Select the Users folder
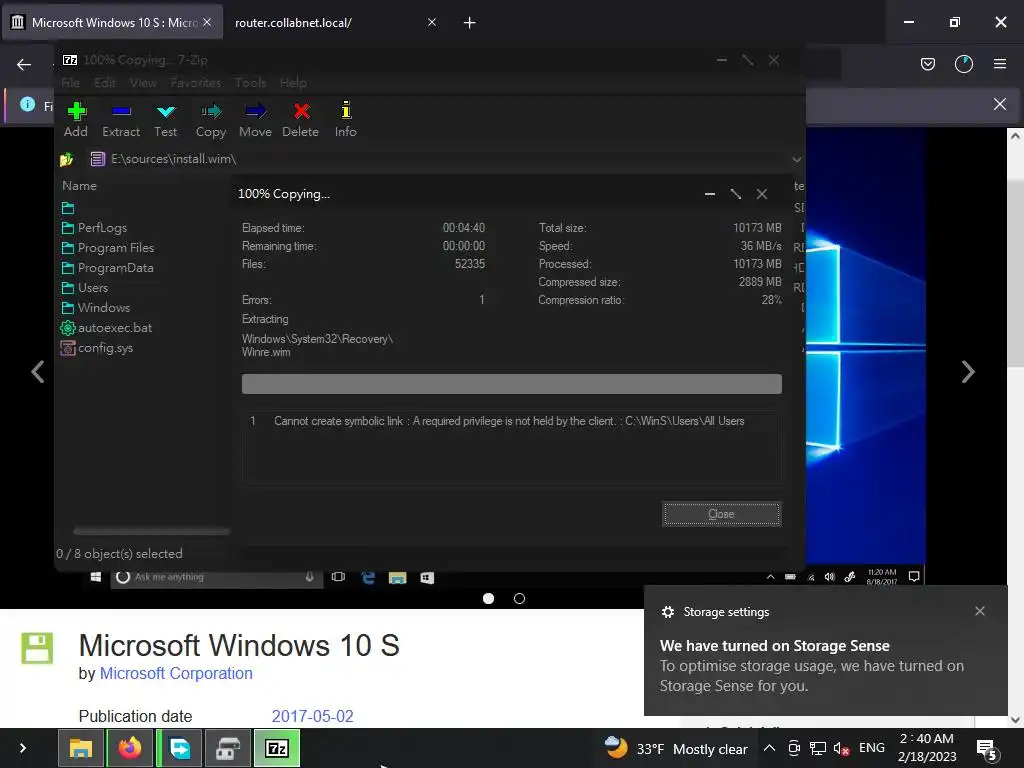 [x=85, y=288]
